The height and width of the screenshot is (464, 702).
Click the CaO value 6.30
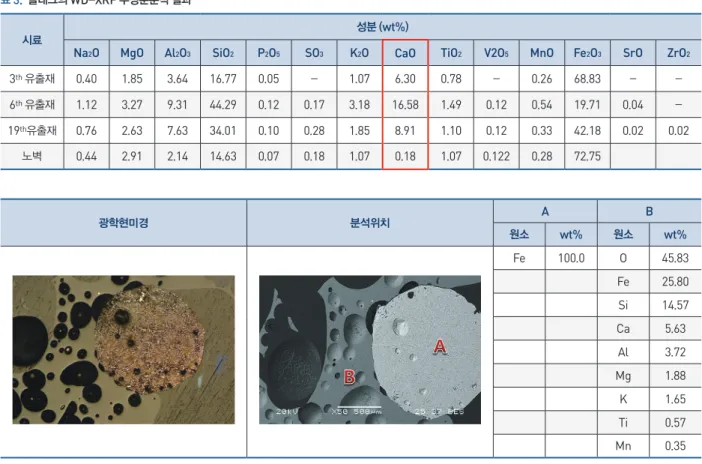(x=405, y=79)
